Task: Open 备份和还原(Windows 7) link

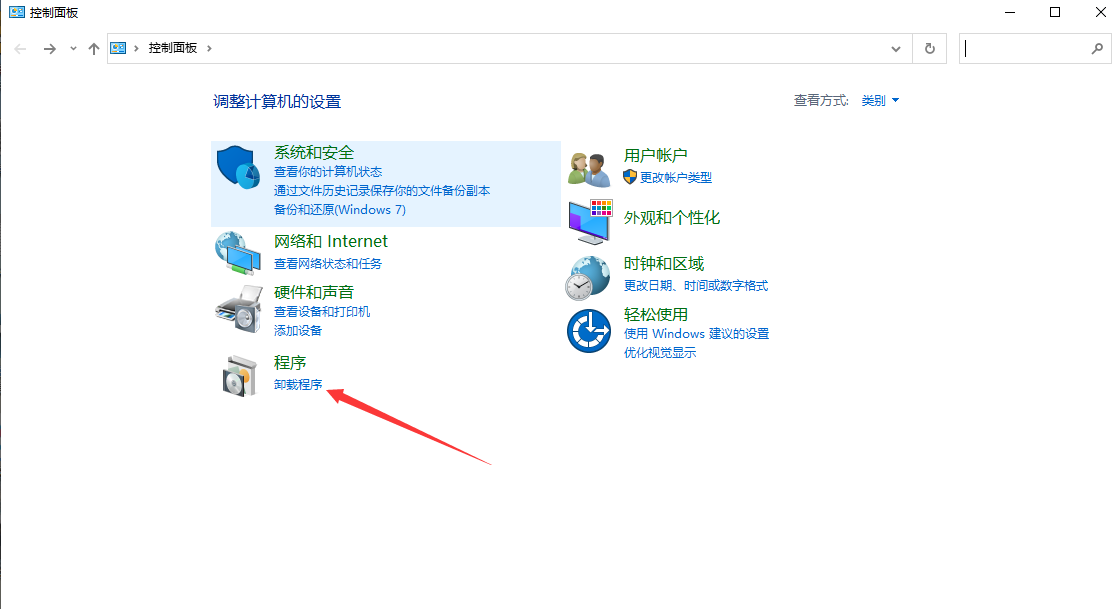Action: pyautogui.click(x=340, y=209)
